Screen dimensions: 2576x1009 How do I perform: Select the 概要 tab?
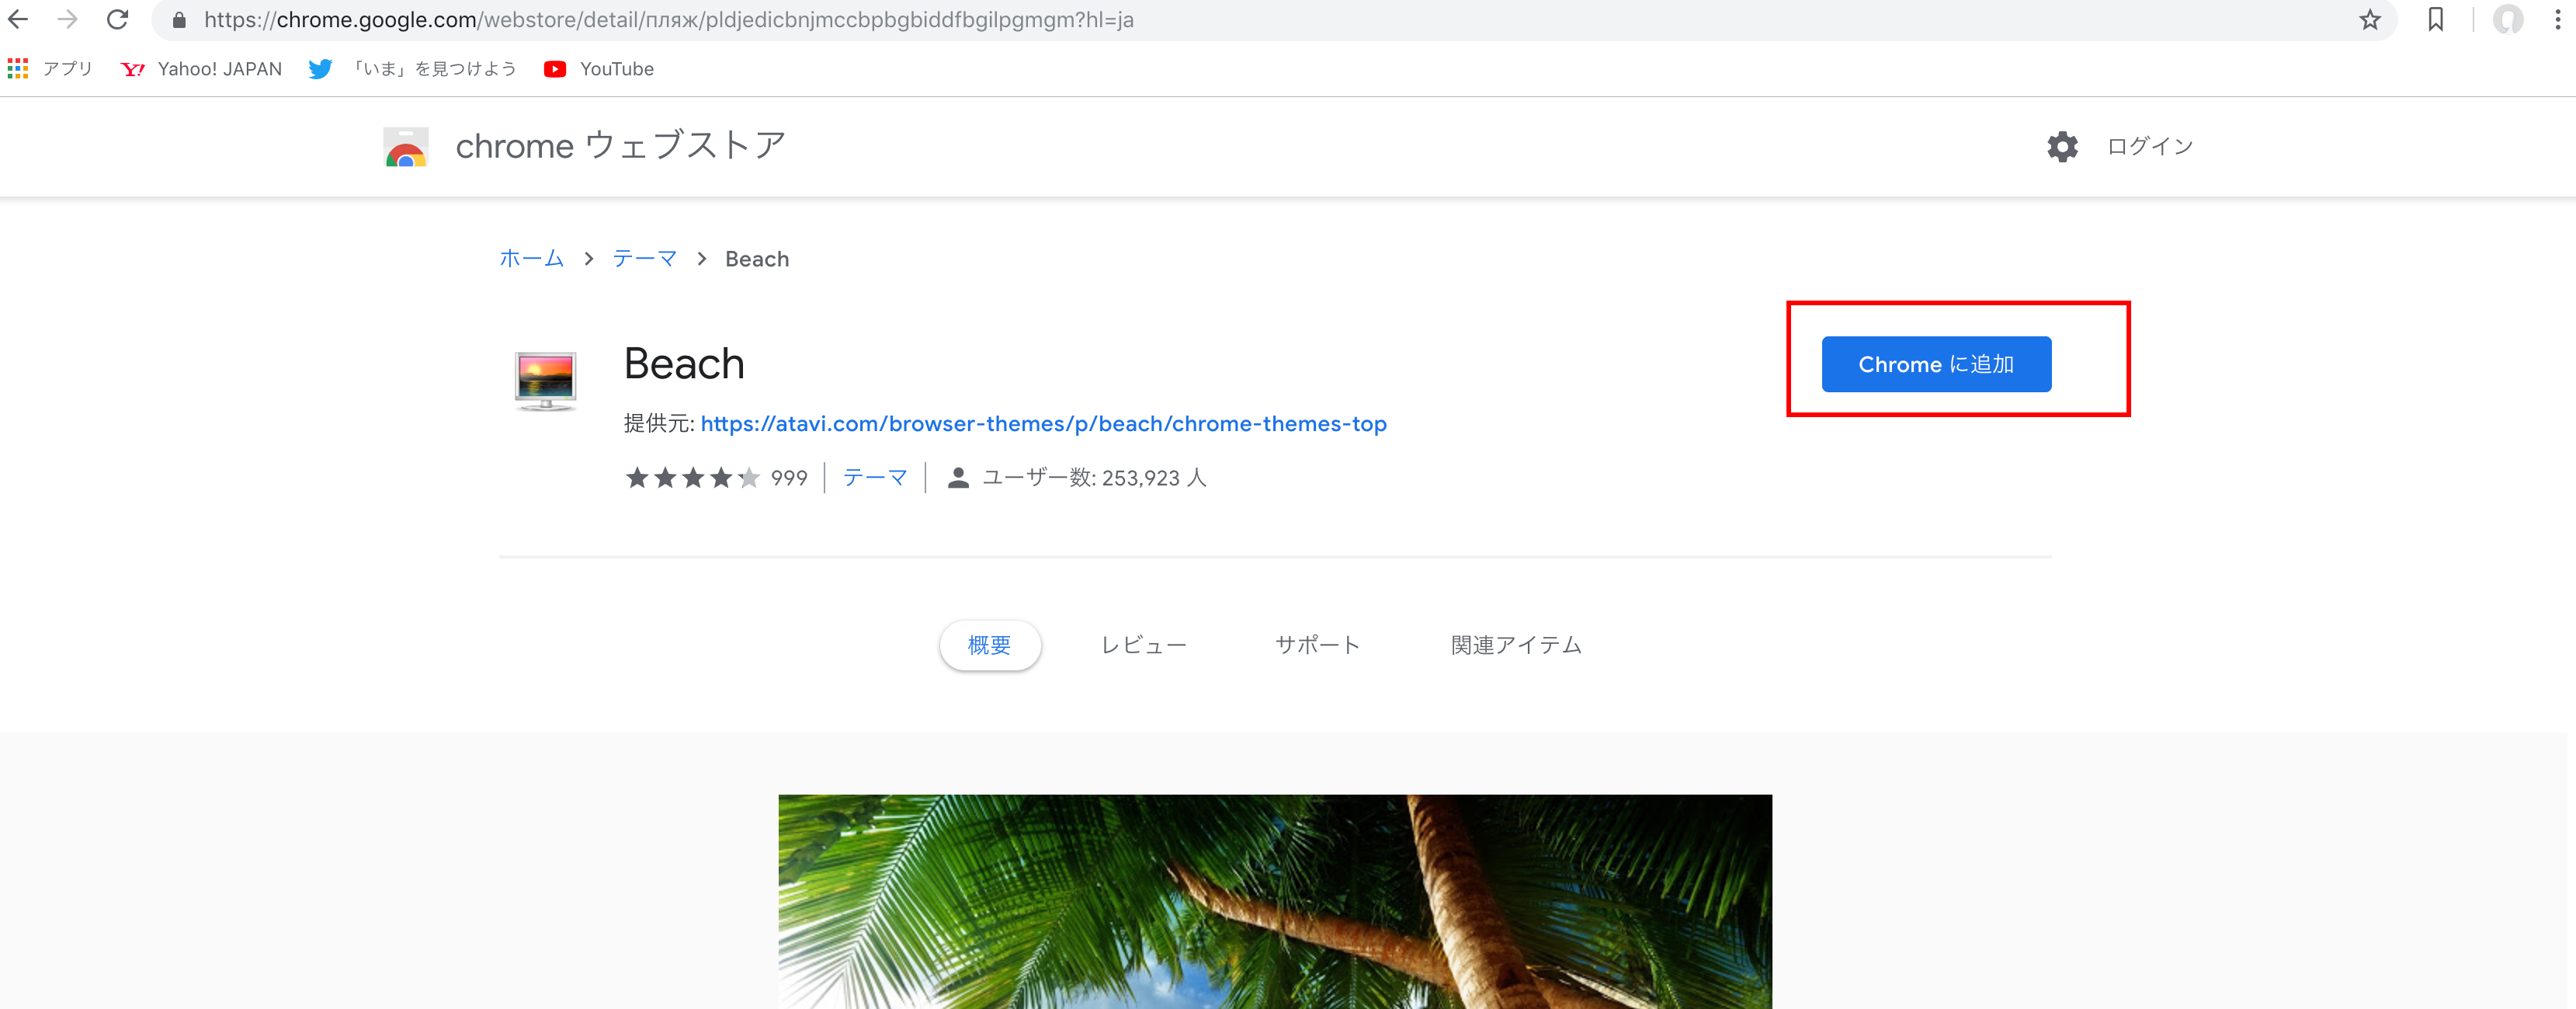[x=990, y=645]
